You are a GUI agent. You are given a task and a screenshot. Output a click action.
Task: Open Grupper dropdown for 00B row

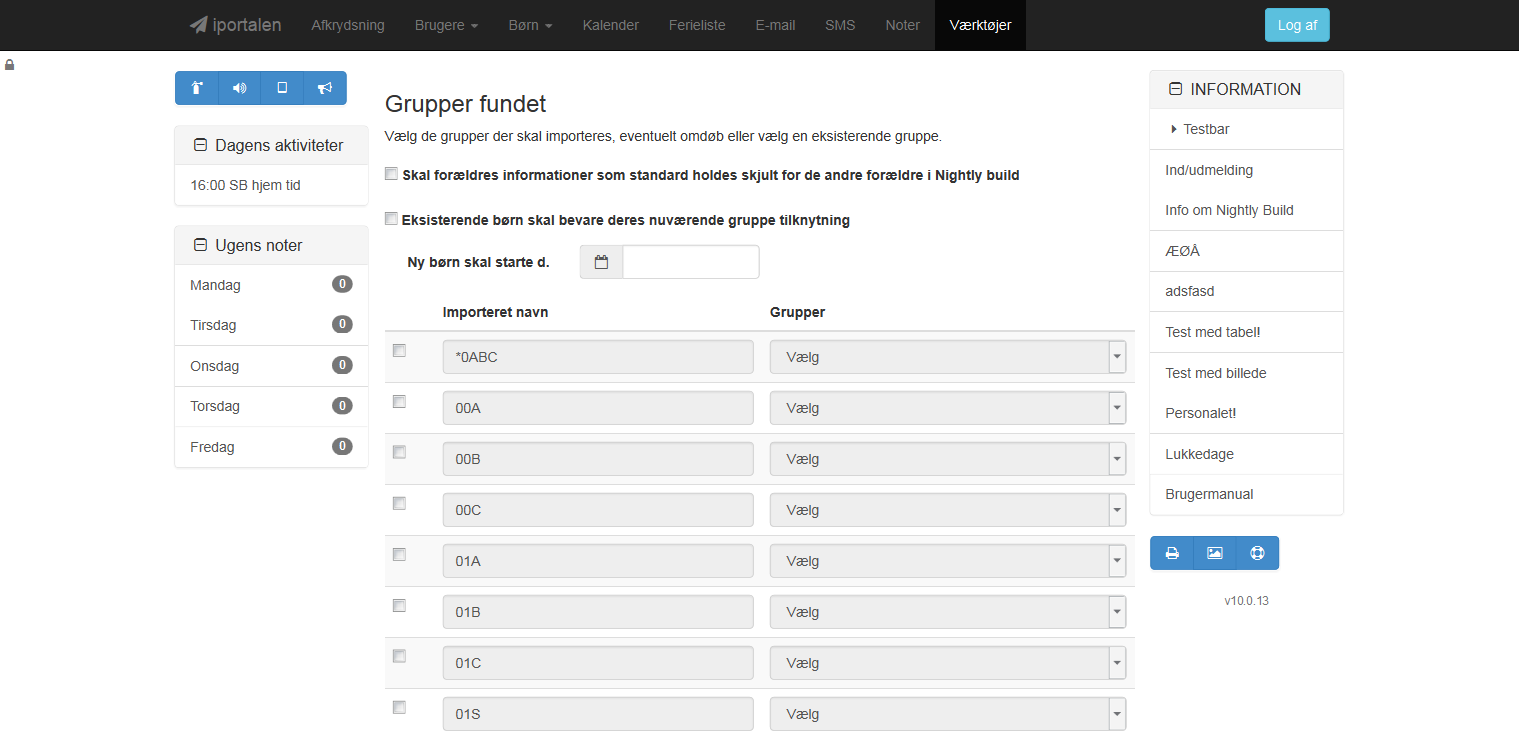click(948, 459)
